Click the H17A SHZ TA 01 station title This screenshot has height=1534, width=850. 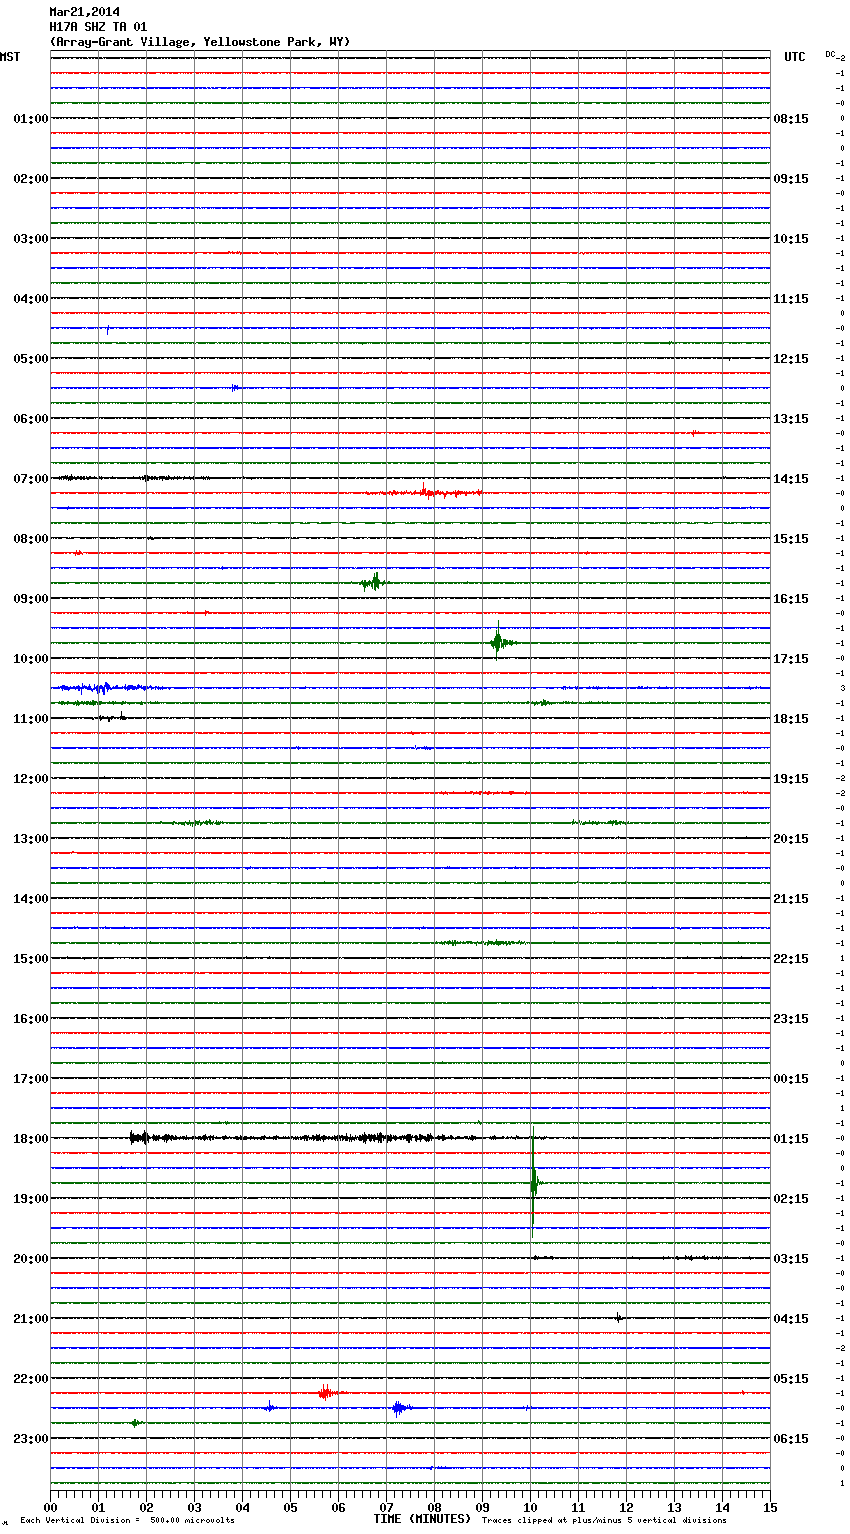coord(98,27)
